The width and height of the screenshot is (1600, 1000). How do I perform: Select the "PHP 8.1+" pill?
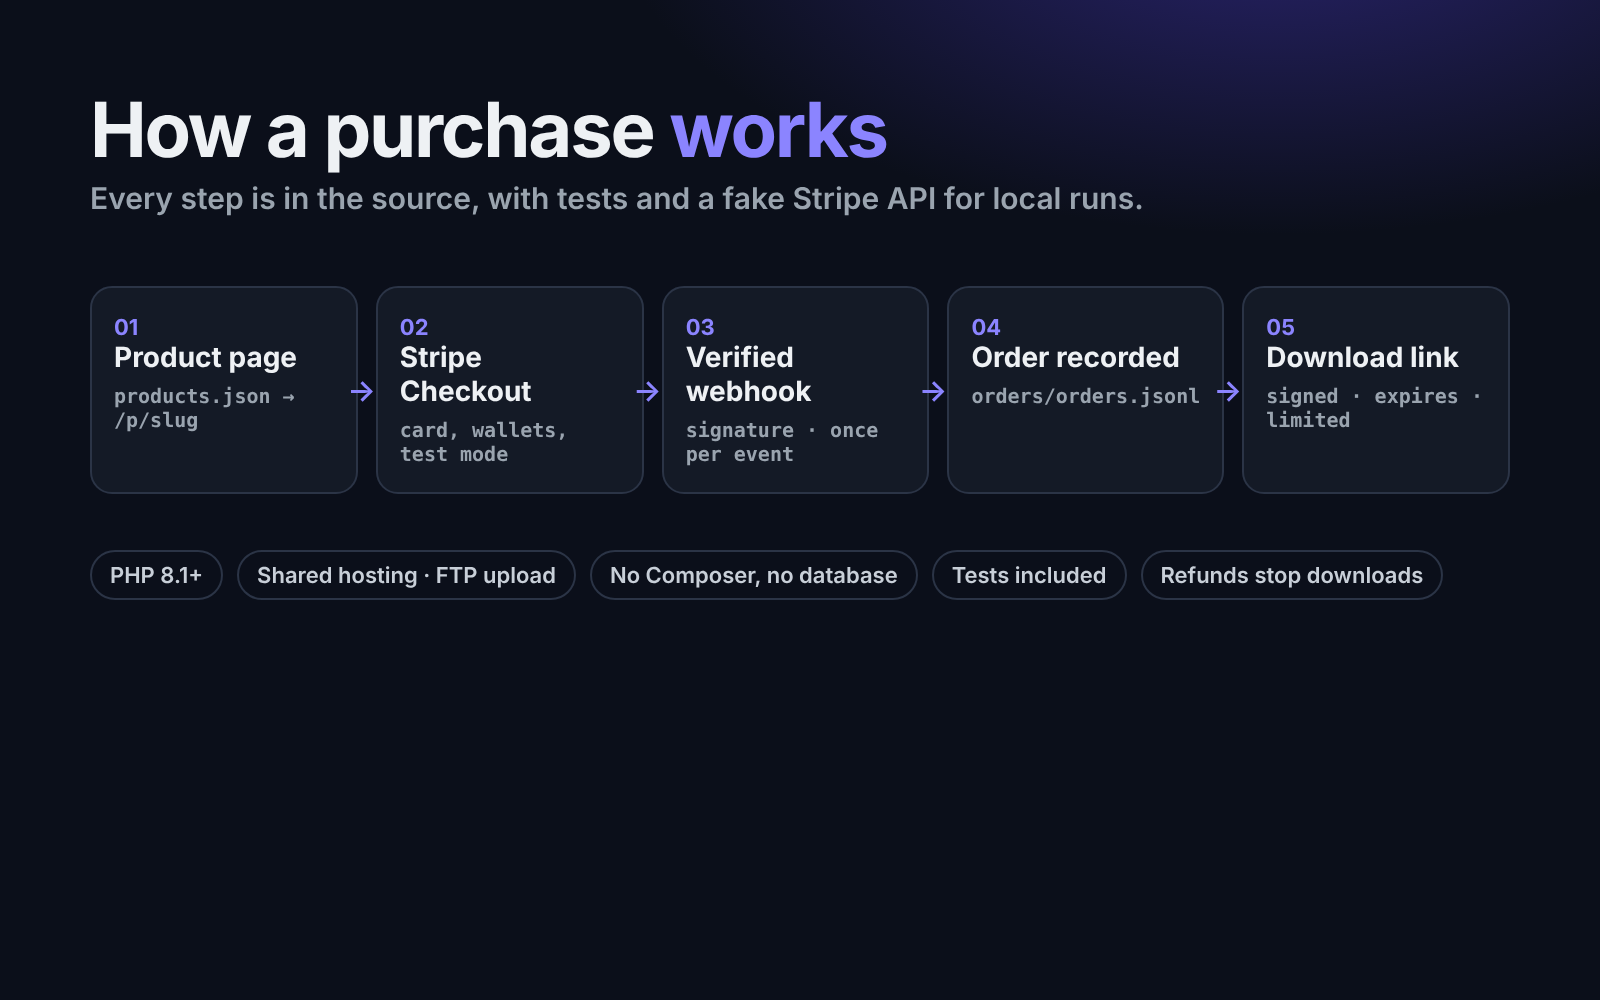156,575
